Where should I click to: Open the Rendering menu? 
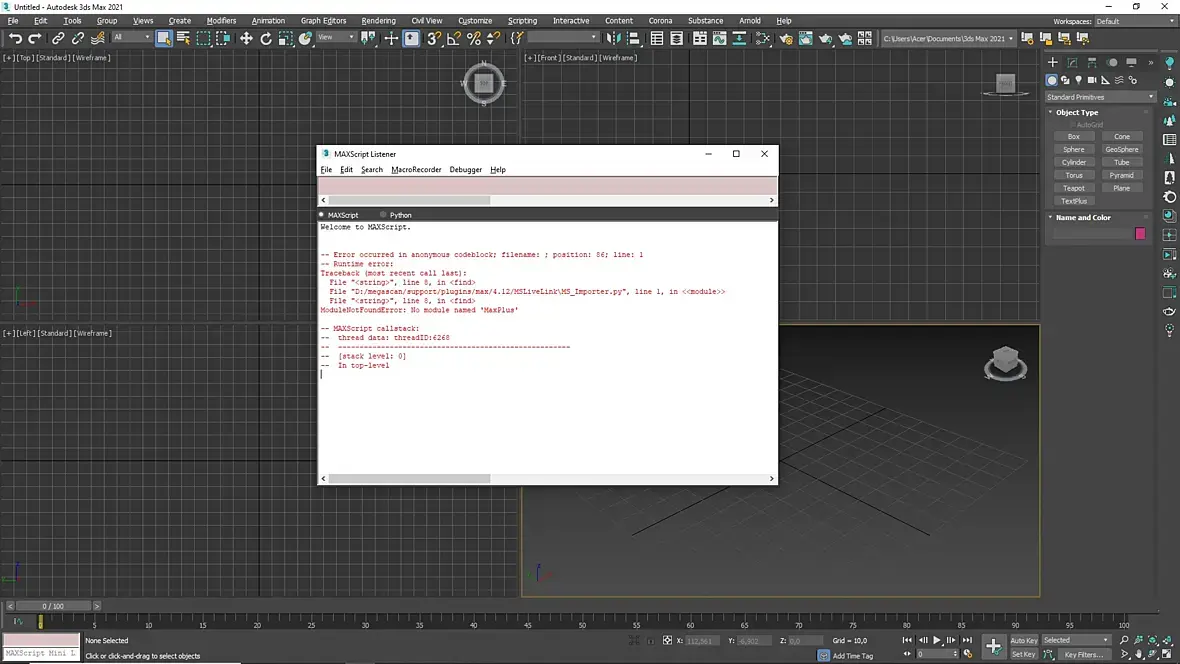378,21
